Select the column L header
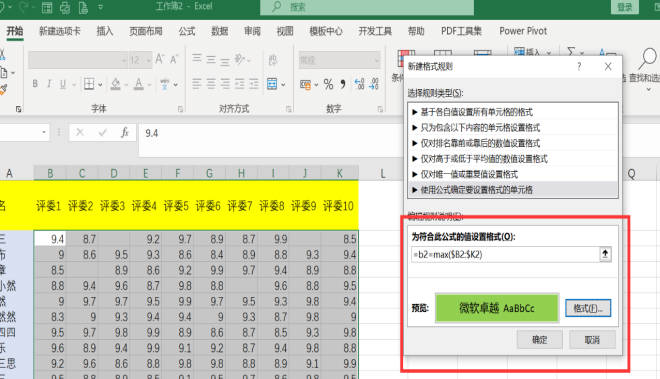 tap(382, 173)
